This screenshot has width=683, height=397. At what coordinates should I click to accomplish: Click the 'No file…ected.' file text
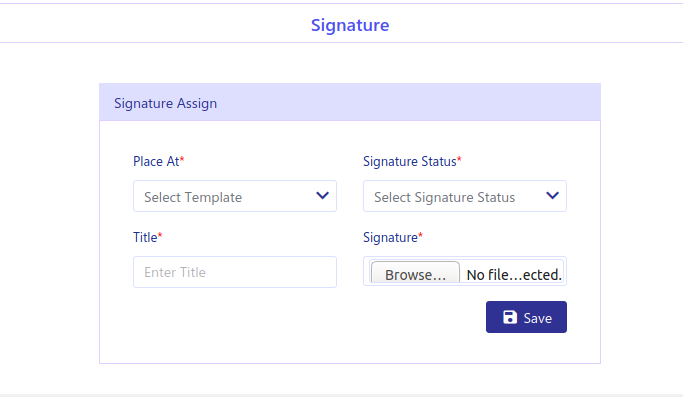514,275
